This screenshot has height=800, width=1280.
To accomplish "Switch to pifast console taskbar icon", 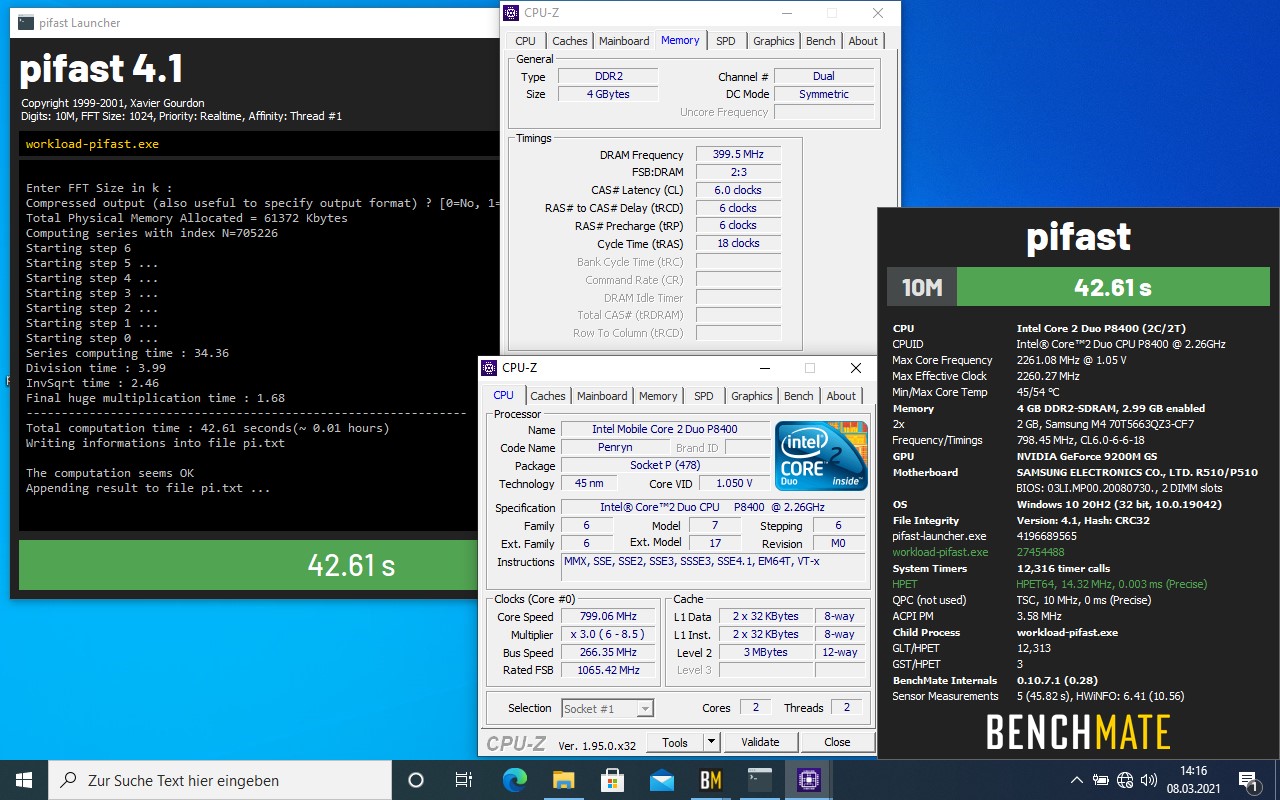I will pos(760,780).
